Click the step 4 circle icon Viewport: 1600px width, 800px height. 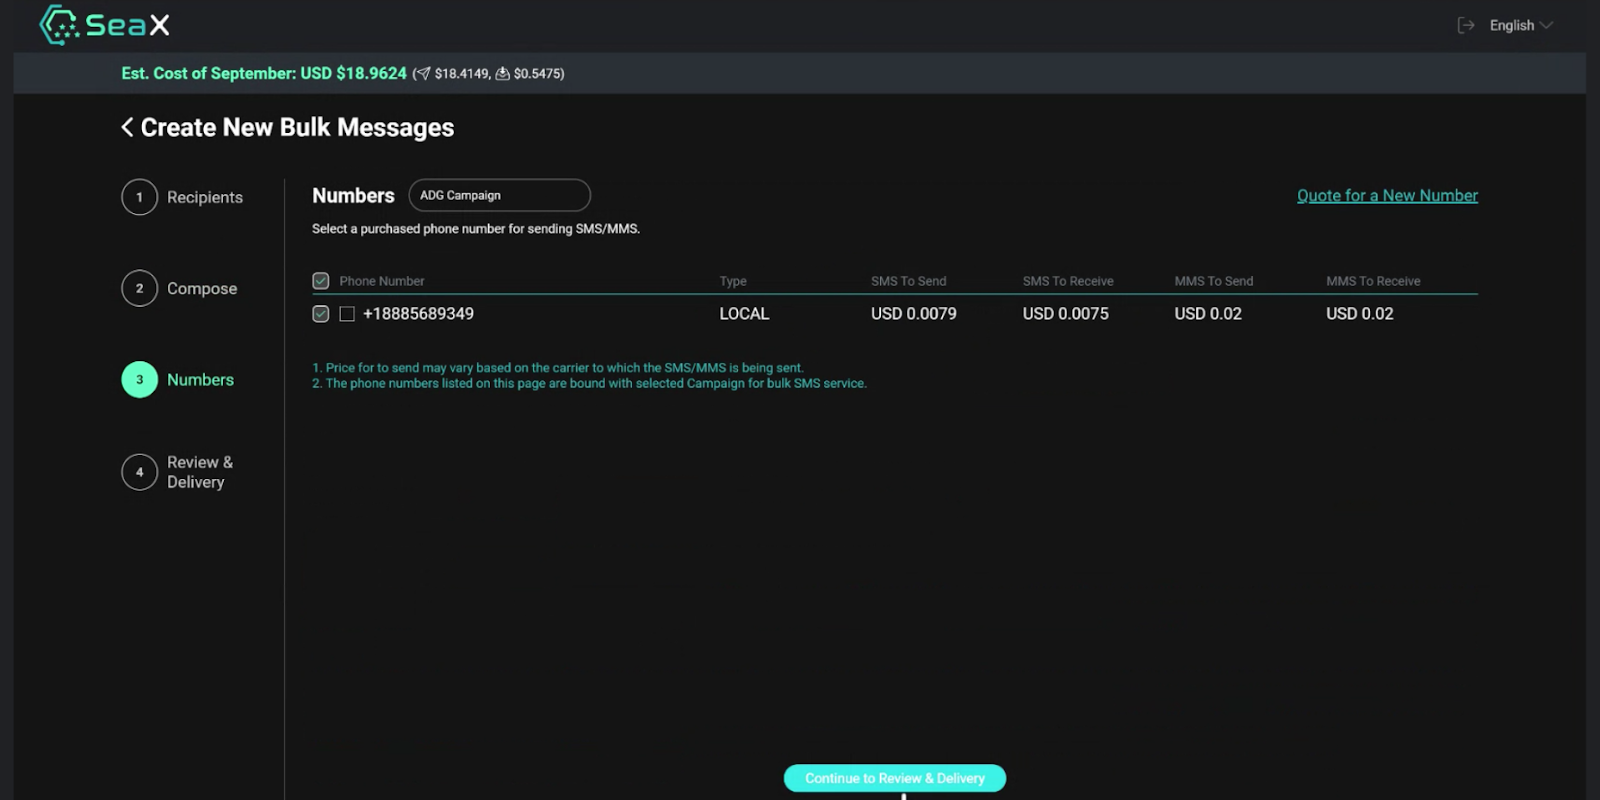pyautogui.click(x=139, y=472)
